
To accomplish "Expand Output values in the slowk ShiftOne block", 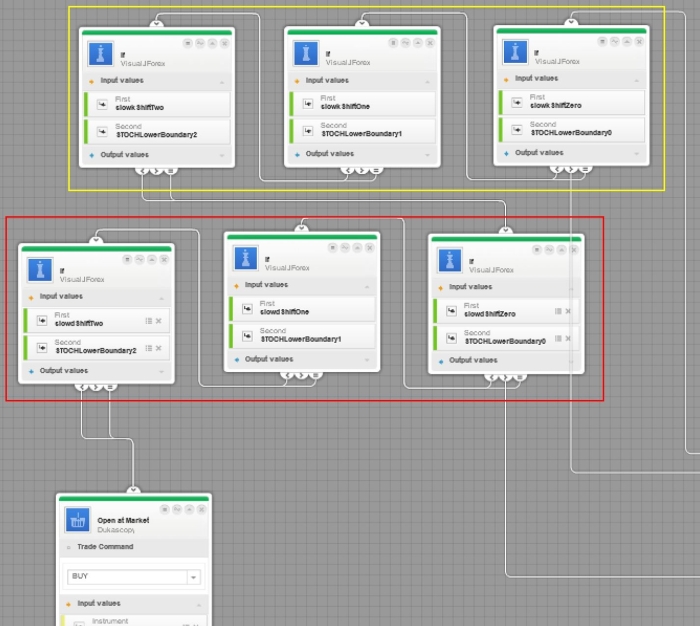I will [x=427, y=155].
